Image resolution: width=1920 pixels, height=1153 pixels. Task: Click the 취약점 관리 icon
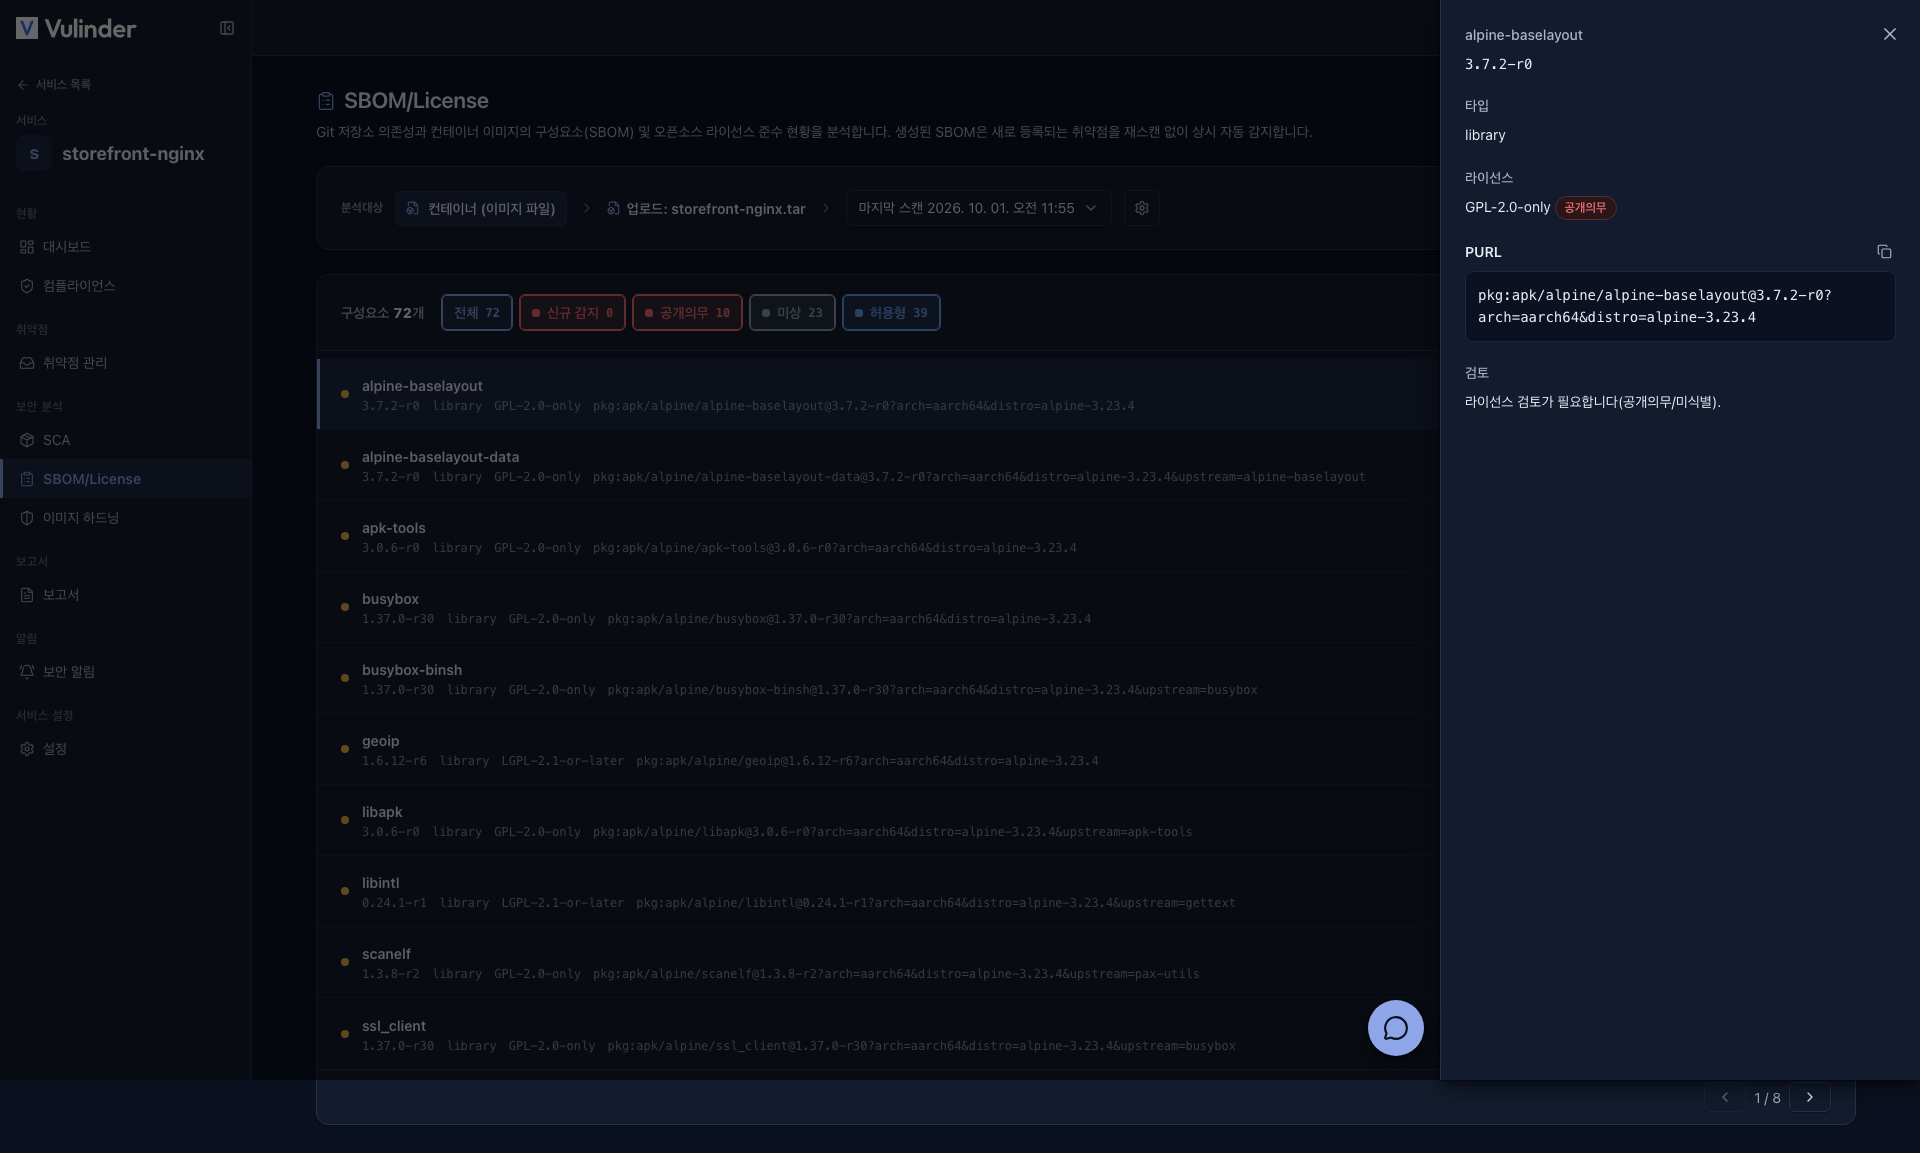click(27, 363)
